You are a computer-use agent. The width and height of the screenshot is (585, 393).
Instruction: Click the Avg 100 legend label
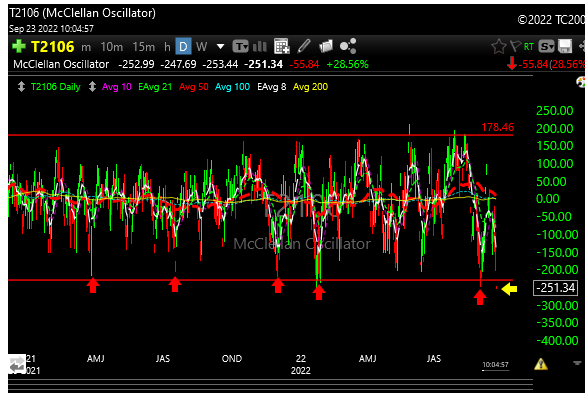(232, 87)
